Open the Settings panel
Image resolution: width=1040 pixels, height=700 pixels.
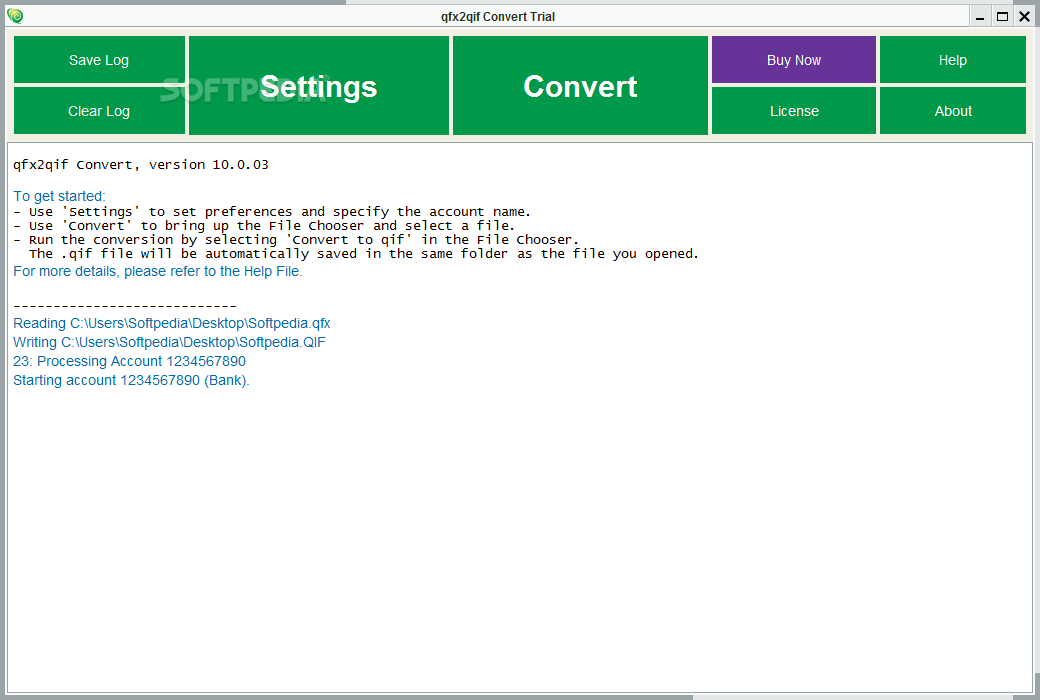[319, 86]
